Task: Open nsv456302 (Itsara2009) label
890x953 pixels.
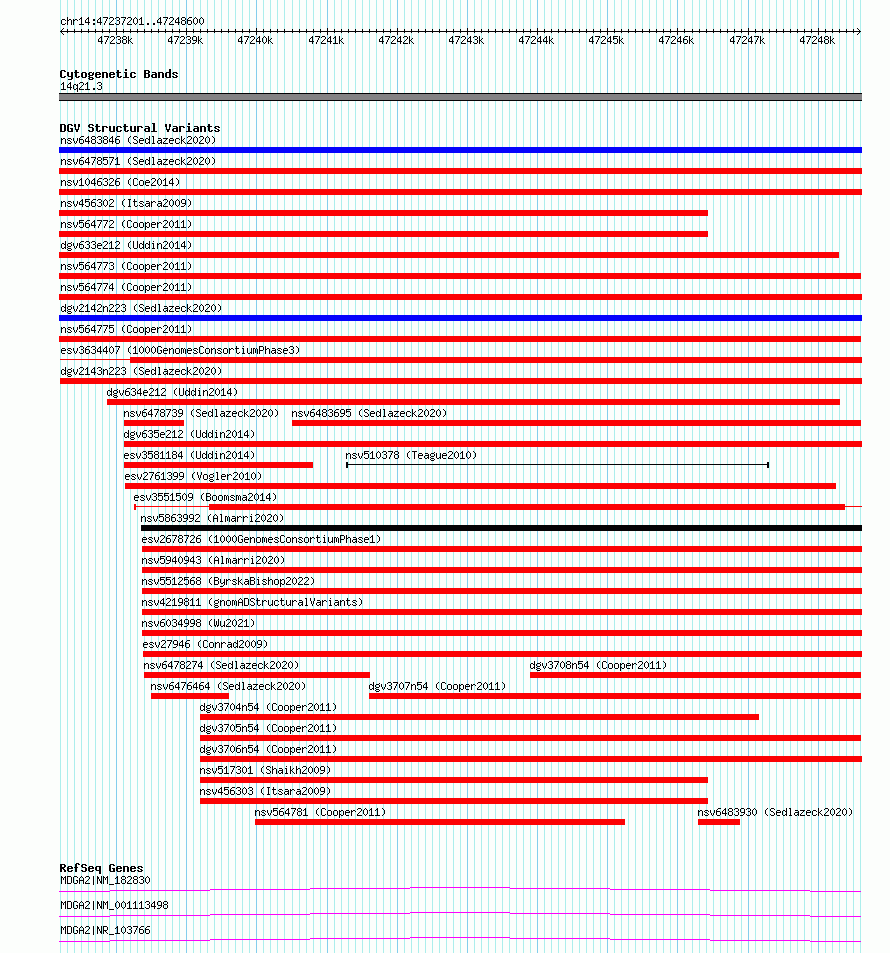Action: coord(126,203)
